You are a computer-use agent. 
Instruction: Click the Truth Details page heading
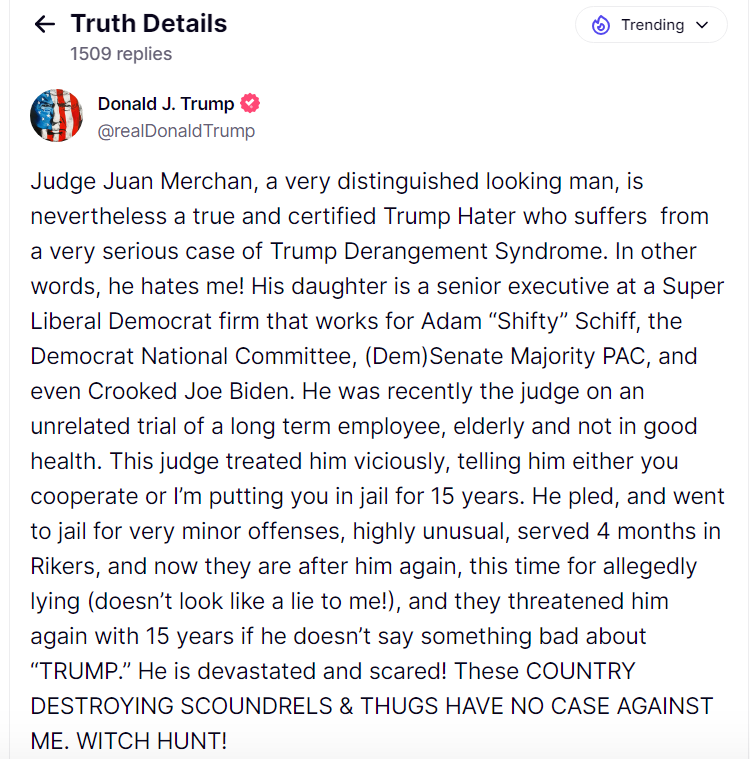(149, 24)
